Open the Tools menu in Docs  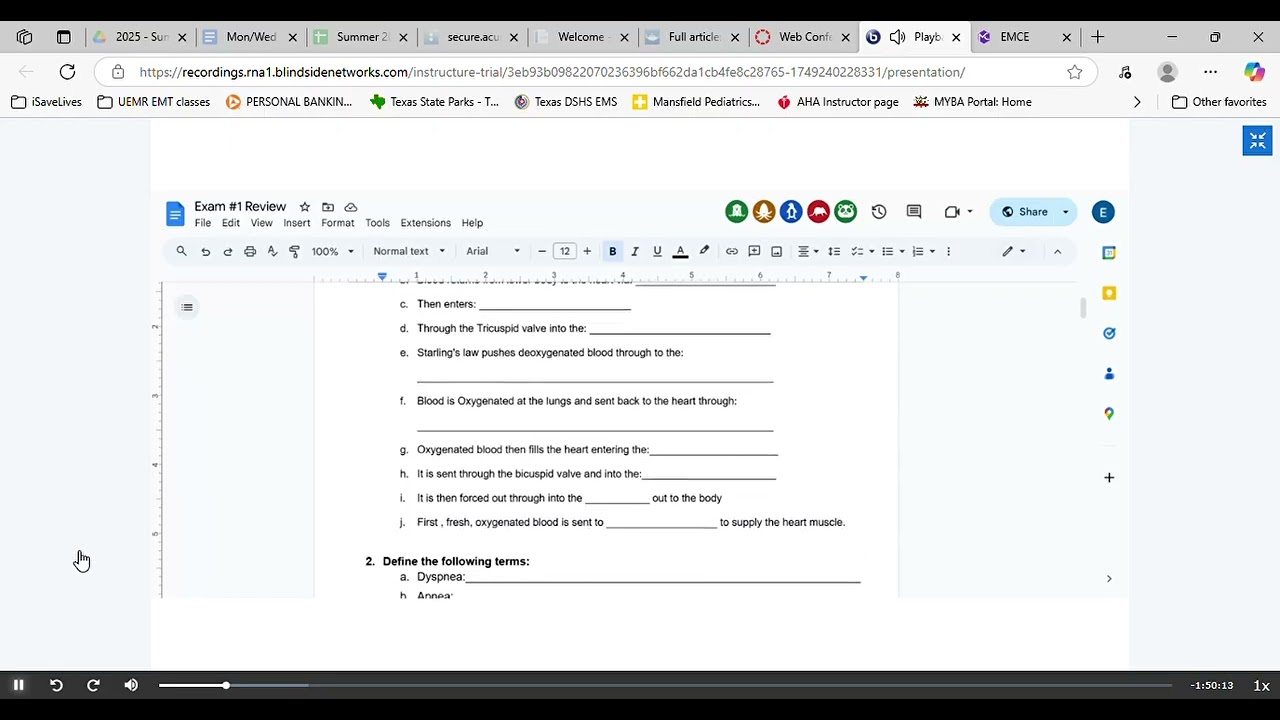377,223
